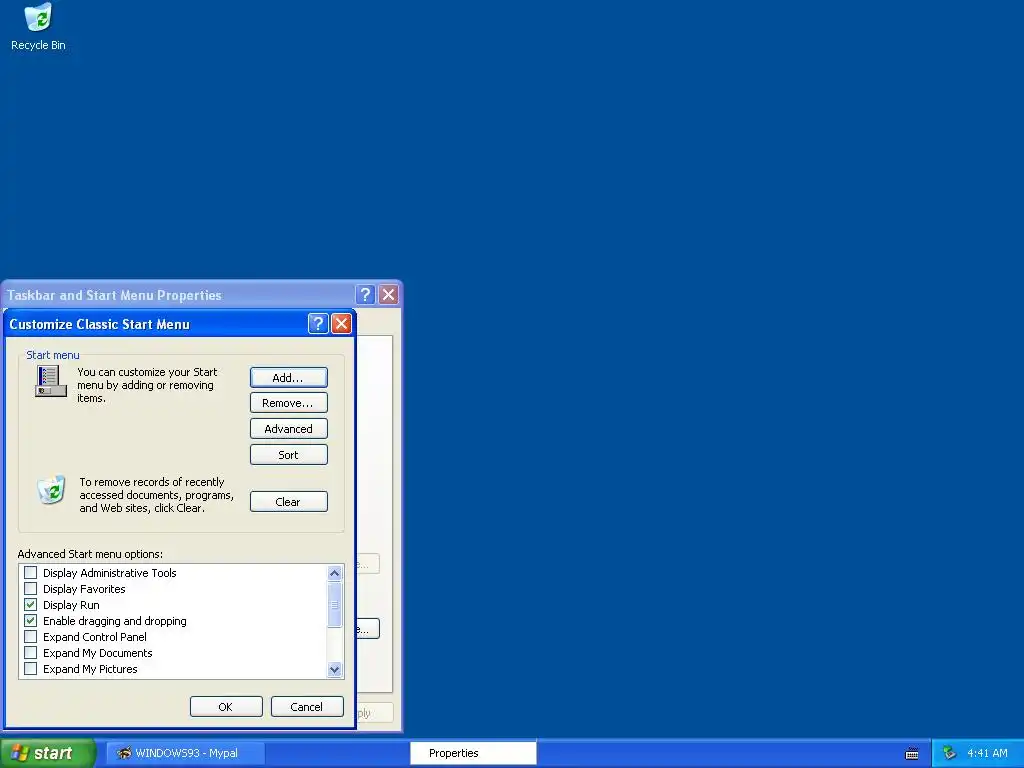Click the 4:41 AM system clock
The image size is (1024, 768).
[987, 753]
